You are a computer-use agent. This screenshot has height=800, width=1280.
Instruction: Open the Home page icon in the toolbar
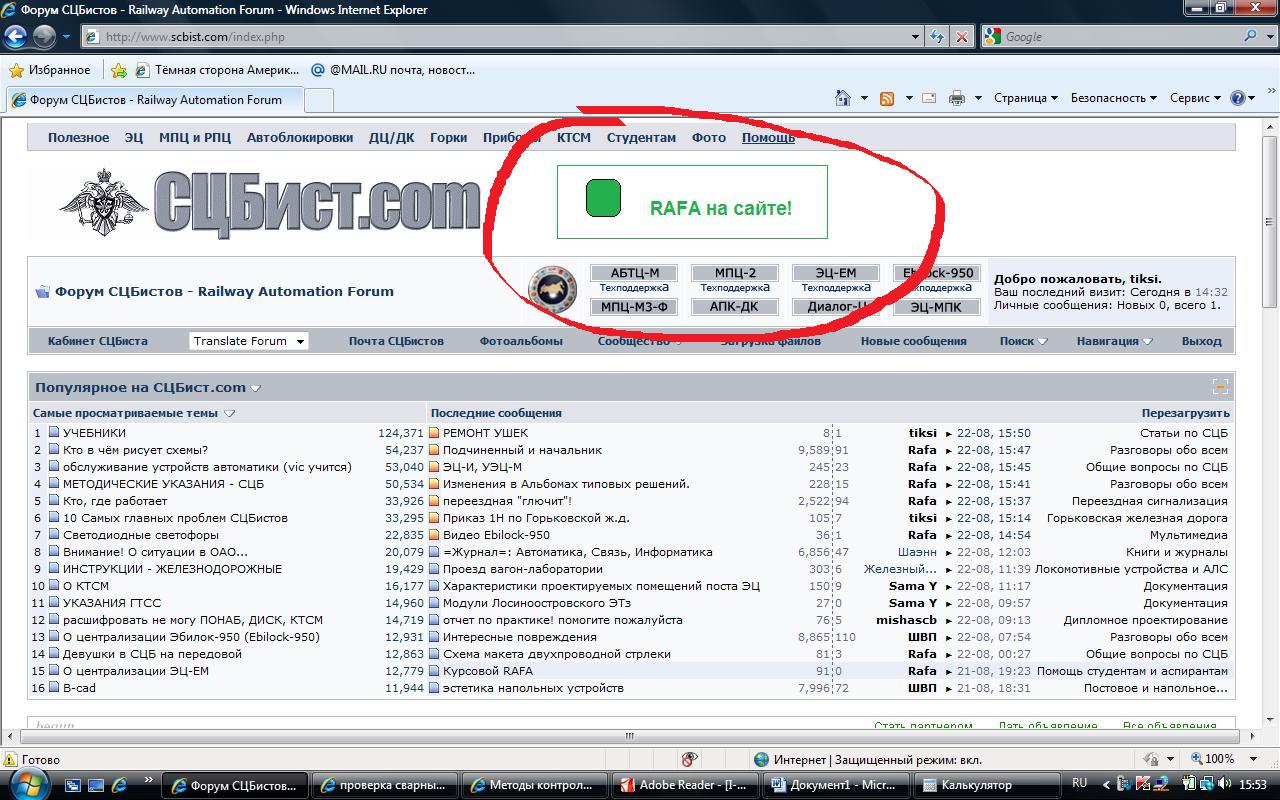843,98
